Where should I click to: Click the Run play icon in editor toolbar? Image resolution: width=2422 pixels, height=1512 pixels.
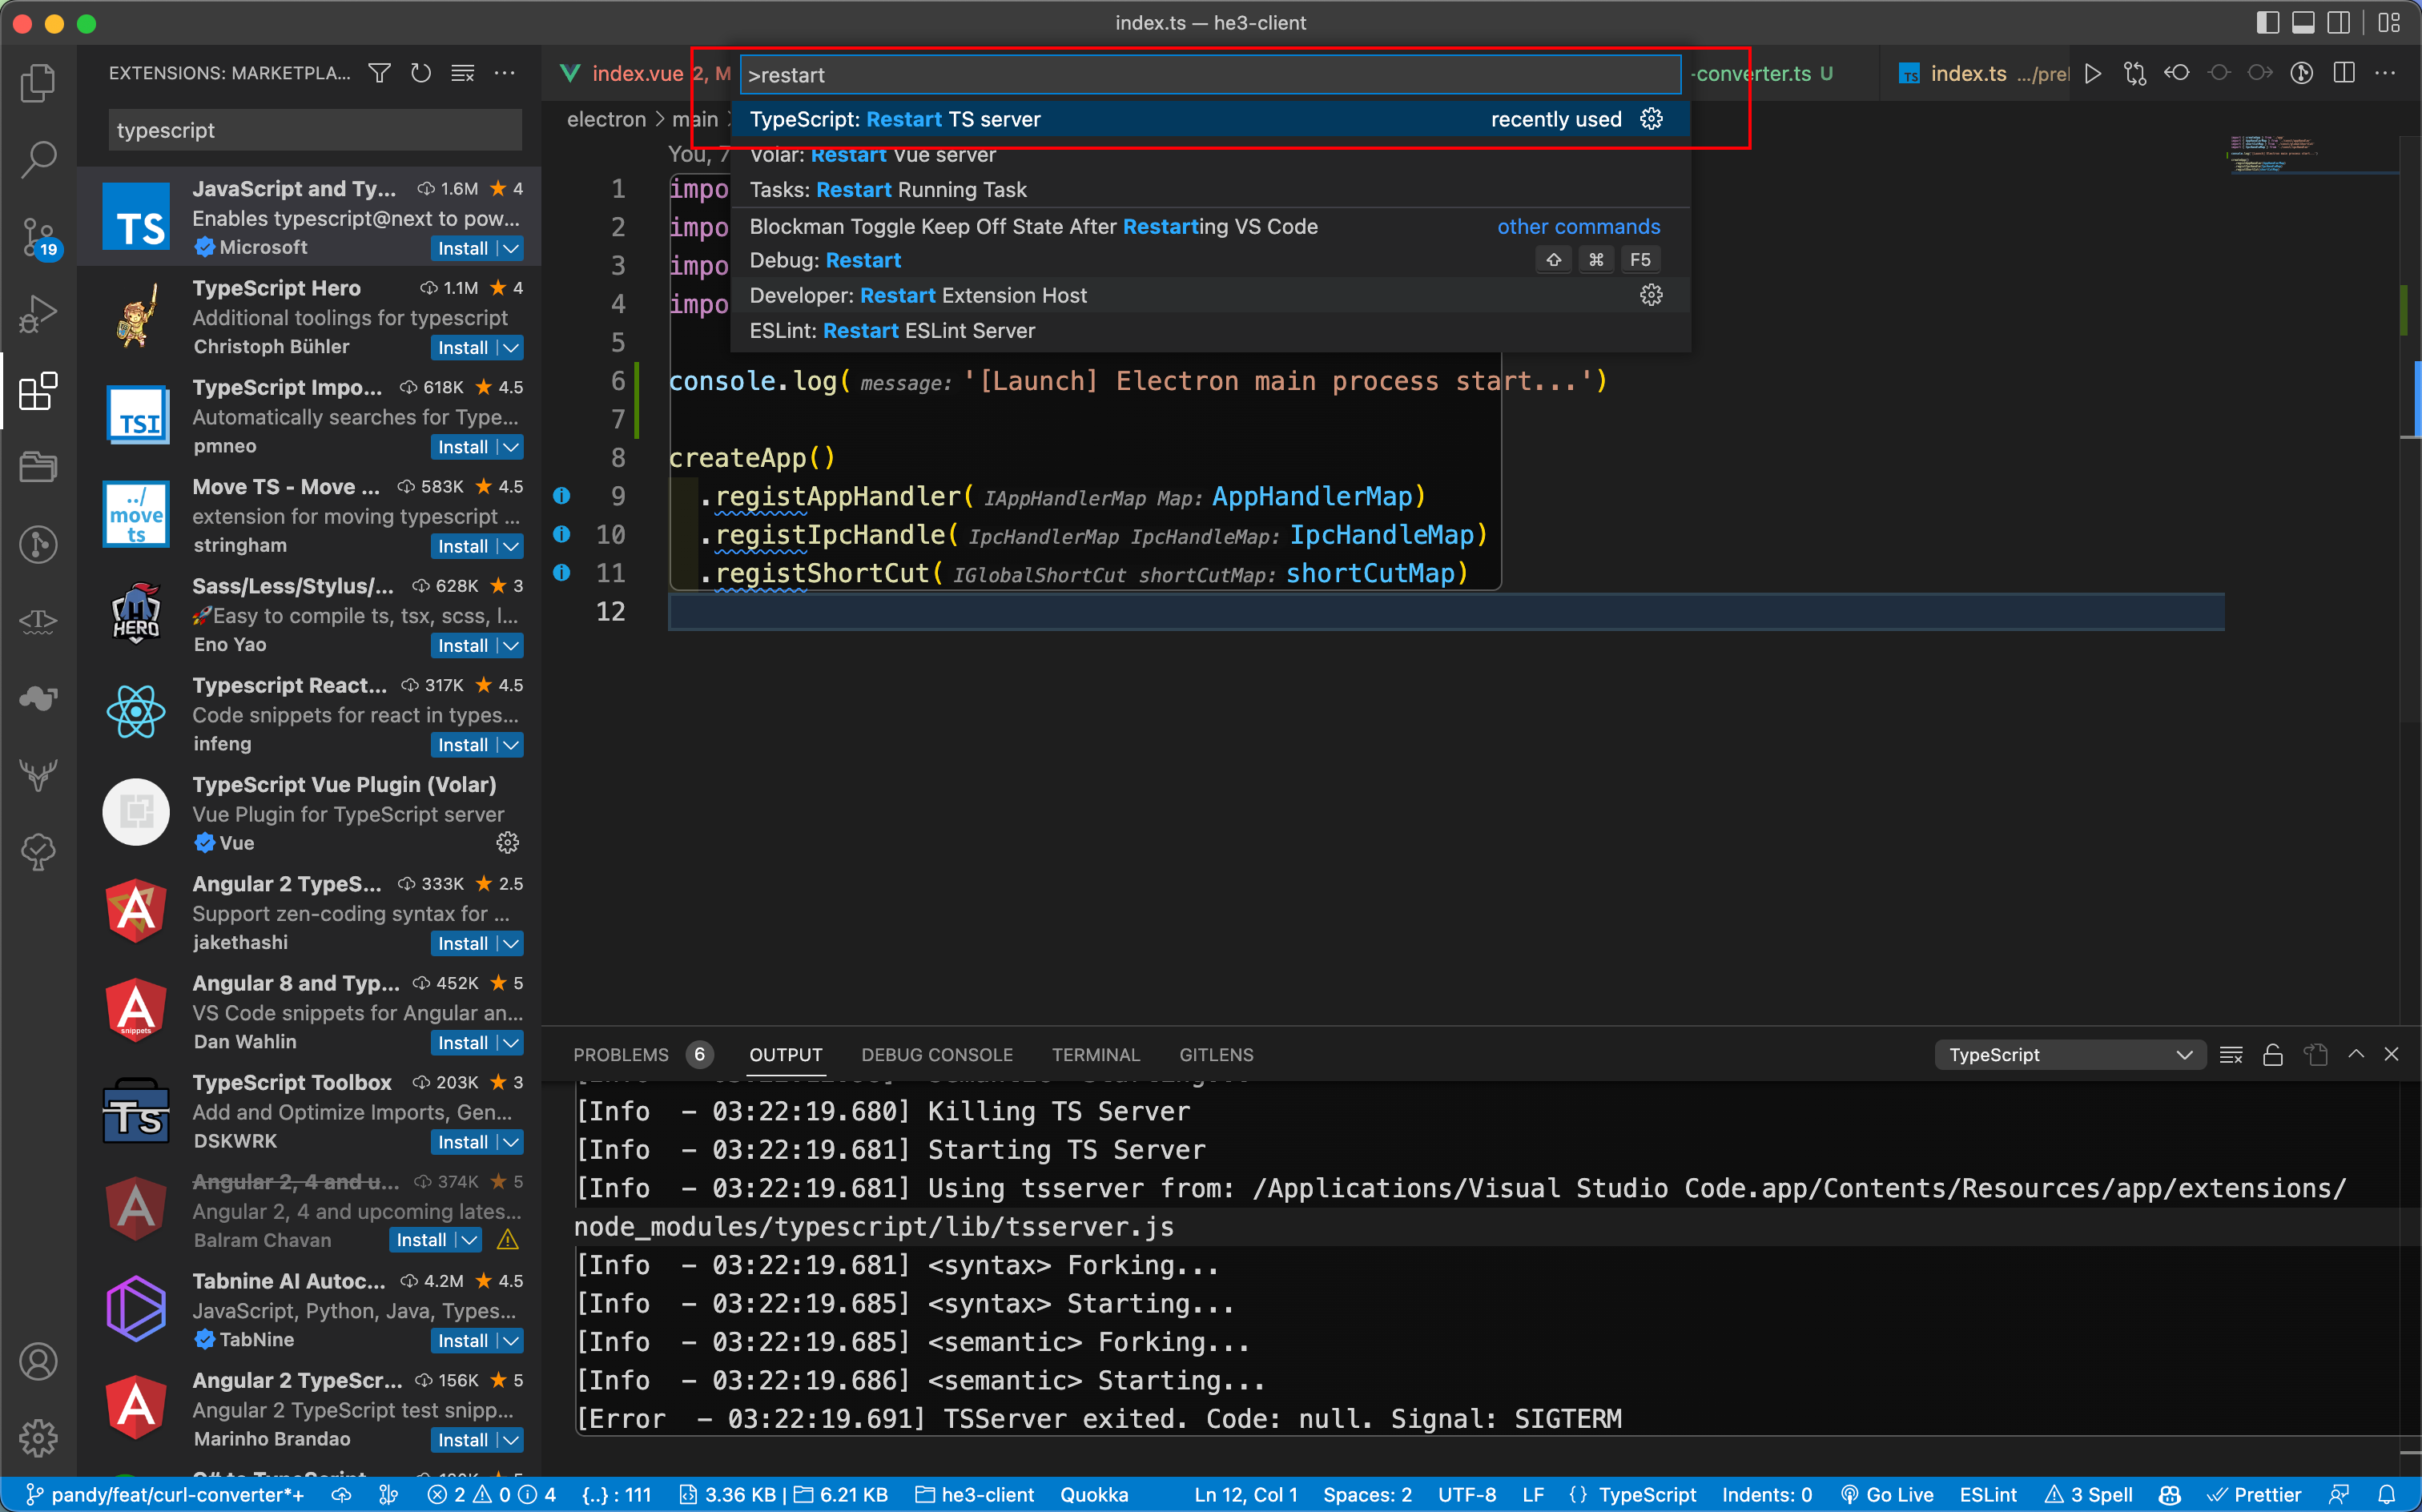2093,73
